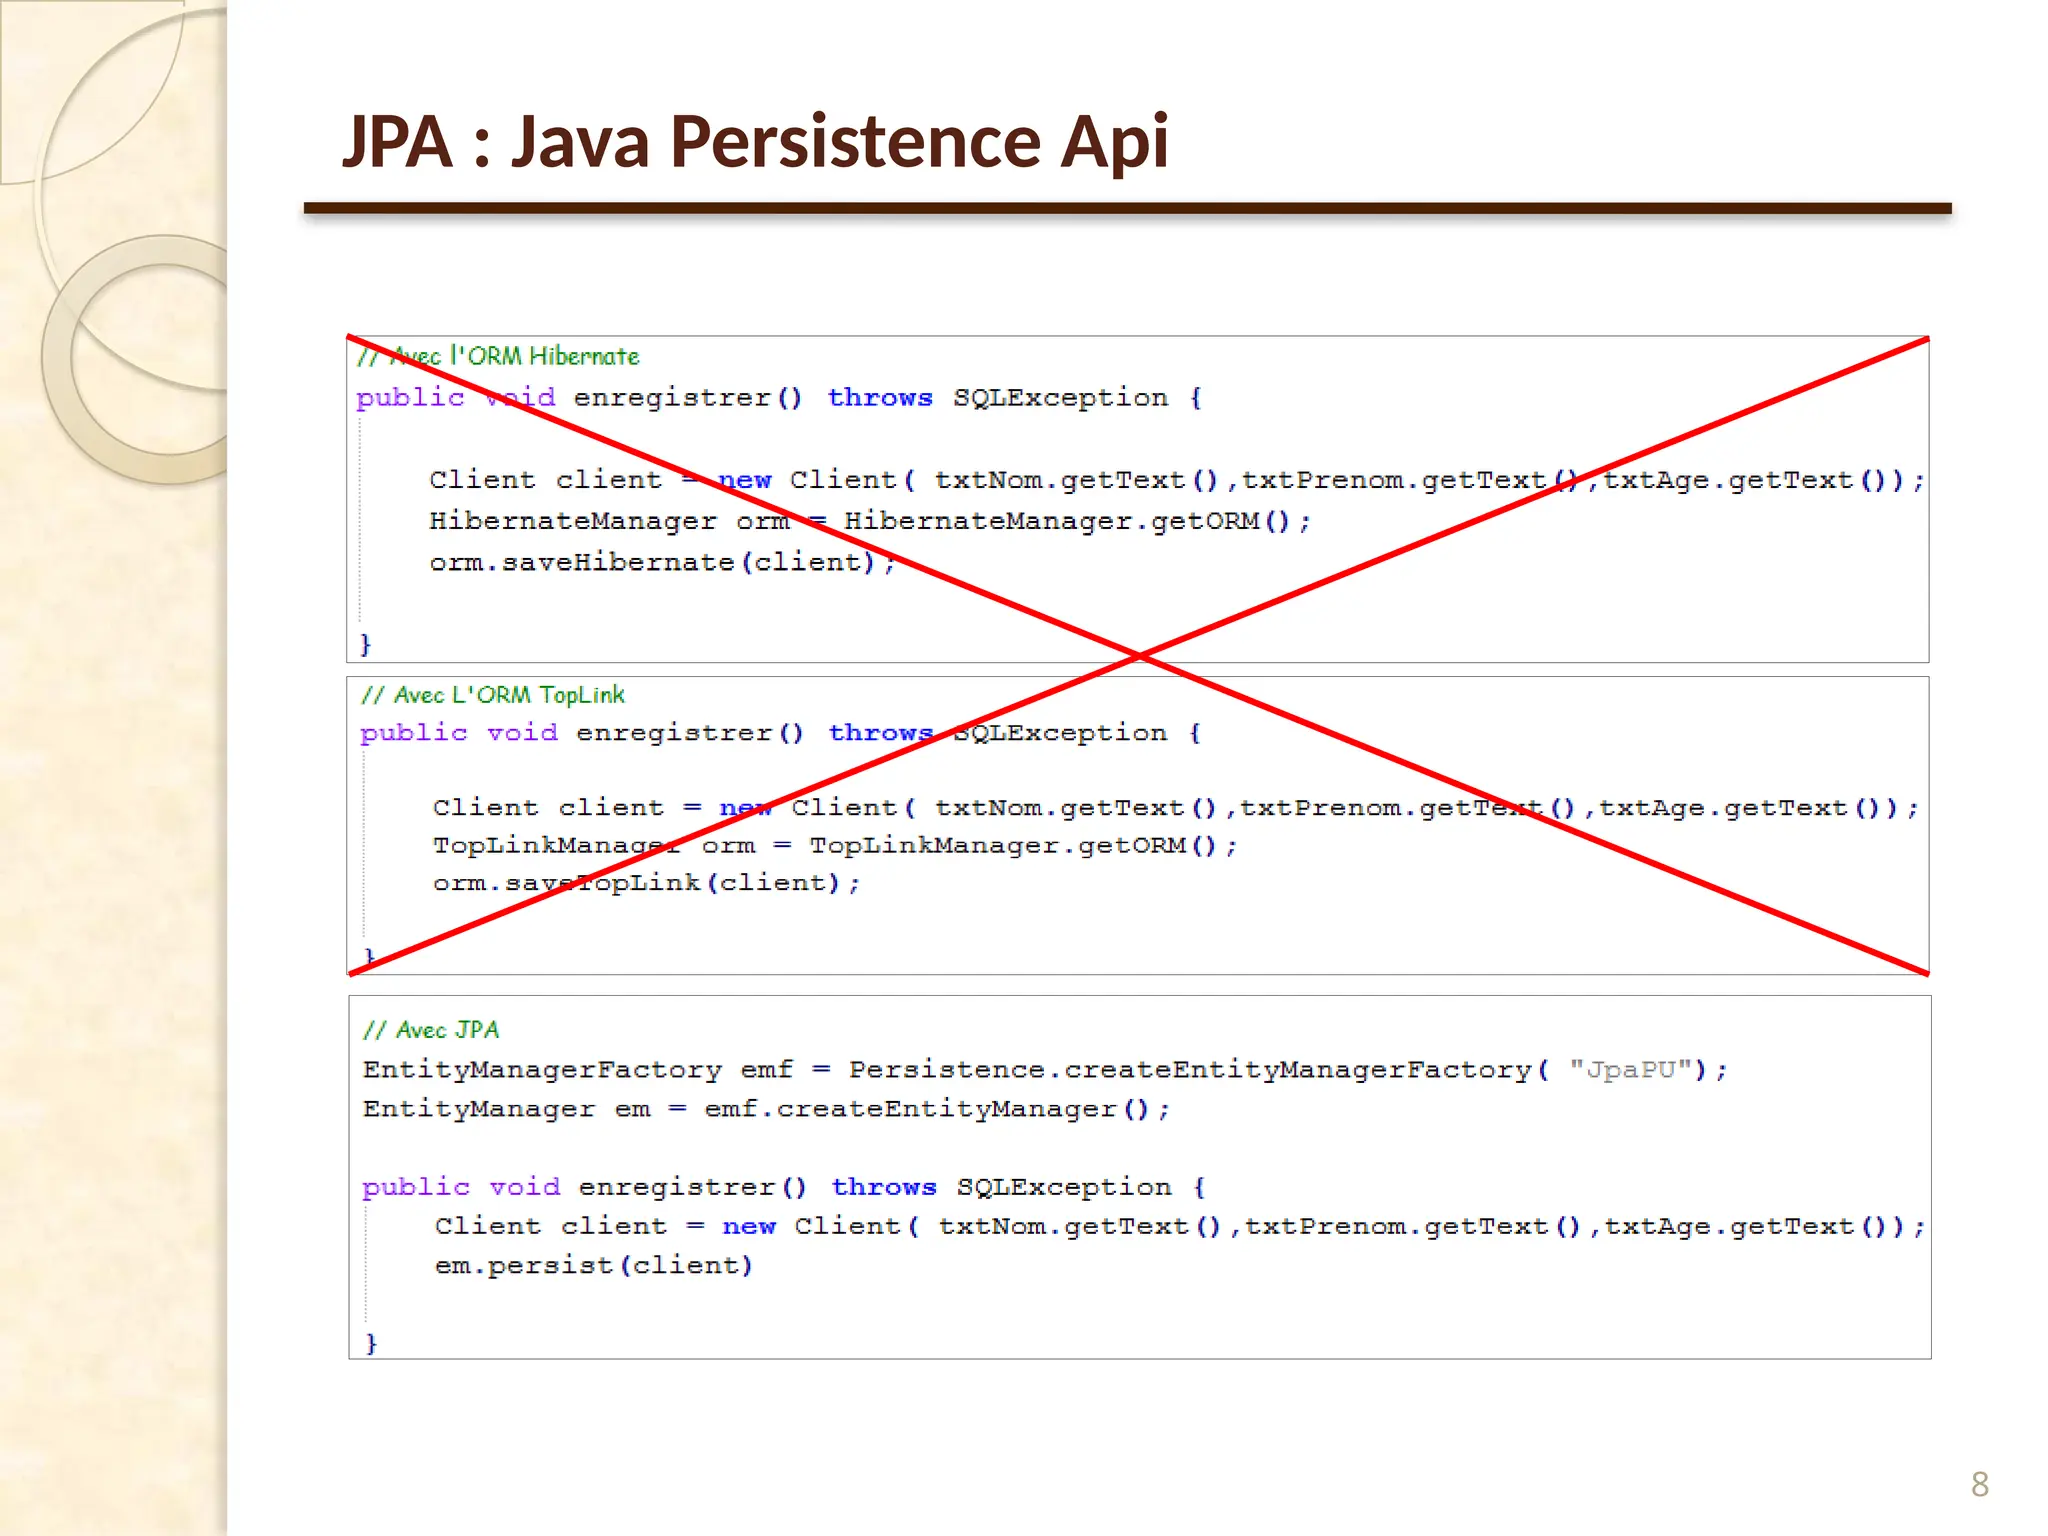
Task: Click the slide page number 8
Action: pyautogui.click(x=1979, y=1484)
